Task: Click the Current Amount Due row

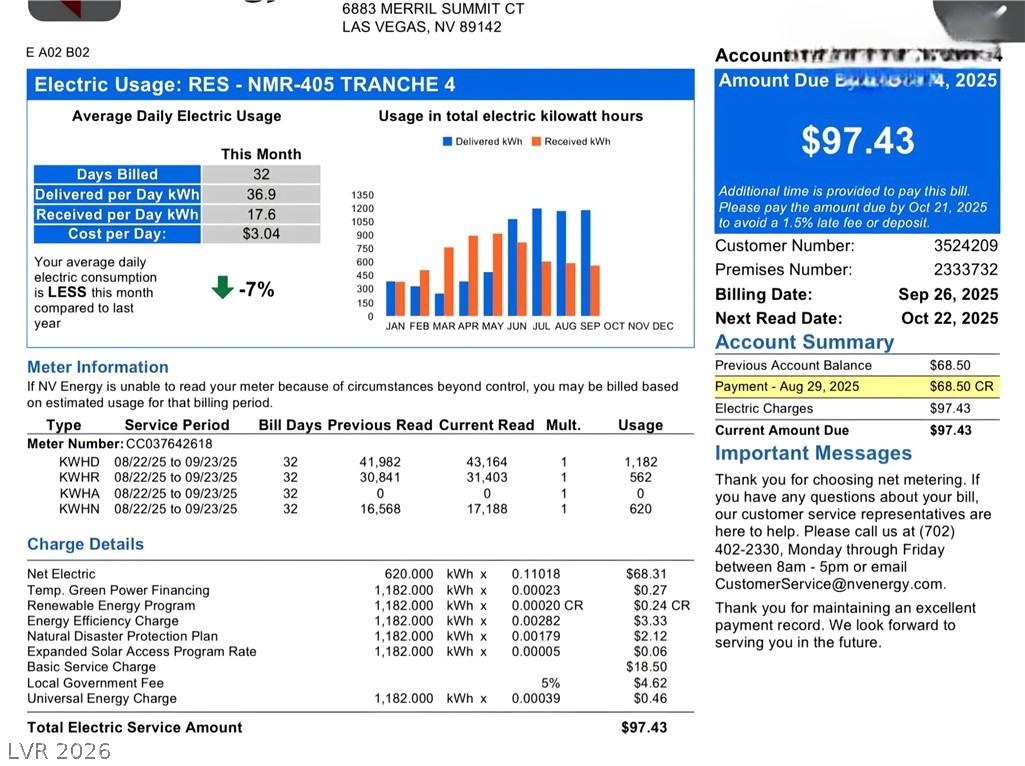Action: [856, 430]
